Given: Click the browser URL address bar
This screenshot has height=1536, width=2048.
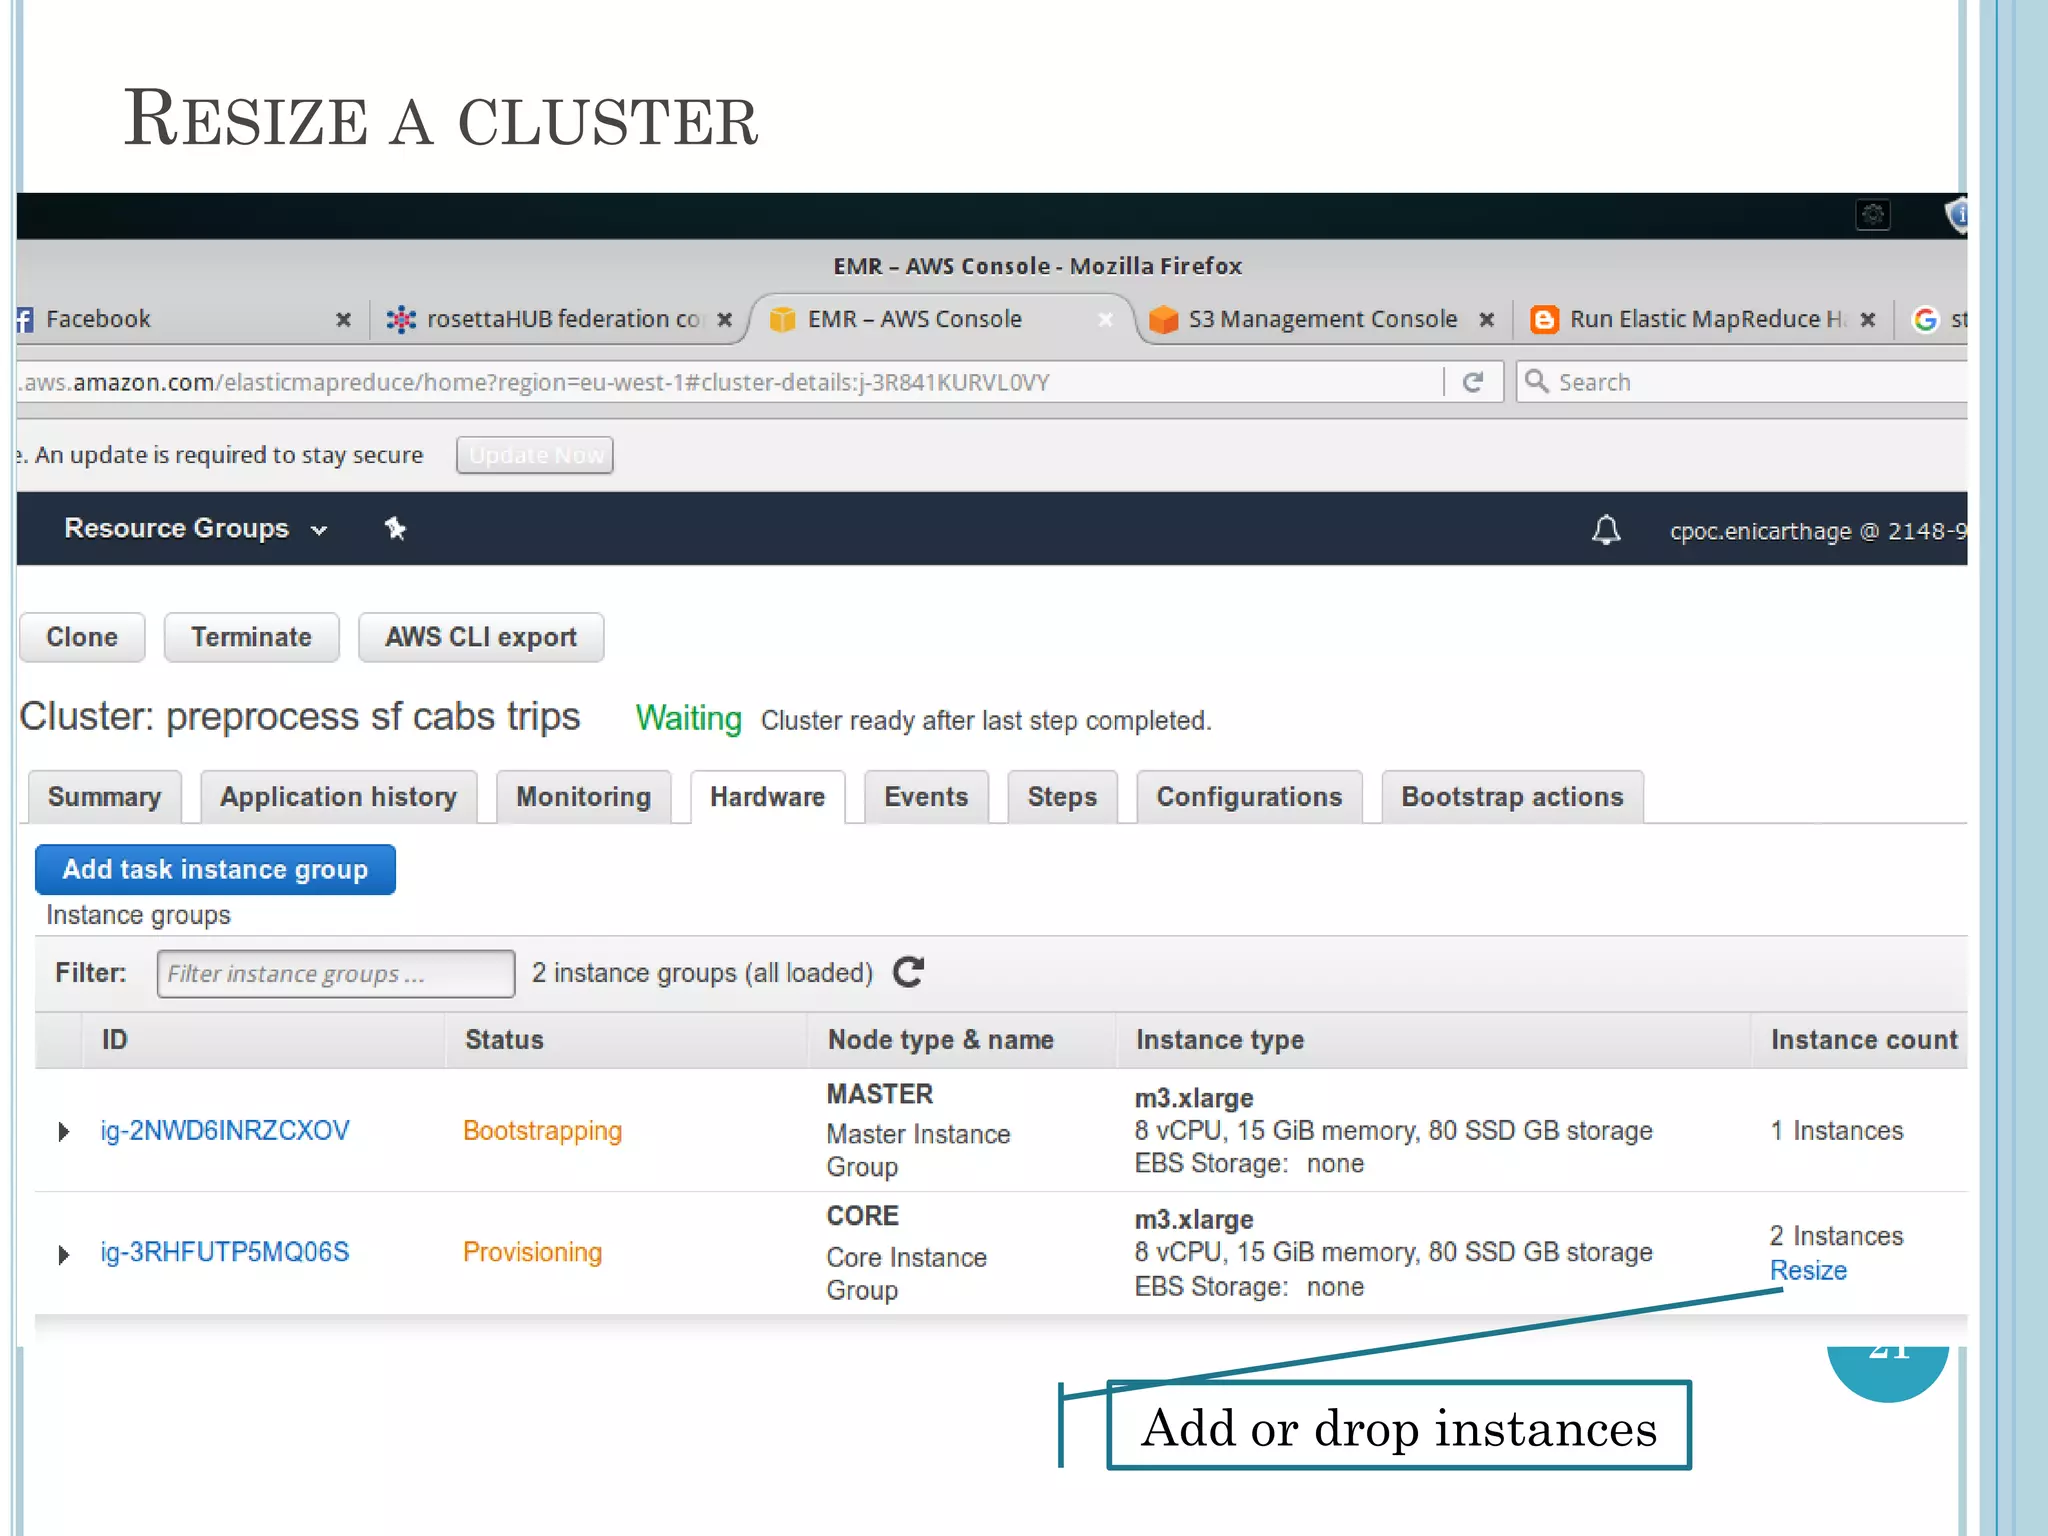Looking at the screenshot, I should point(730,382).
